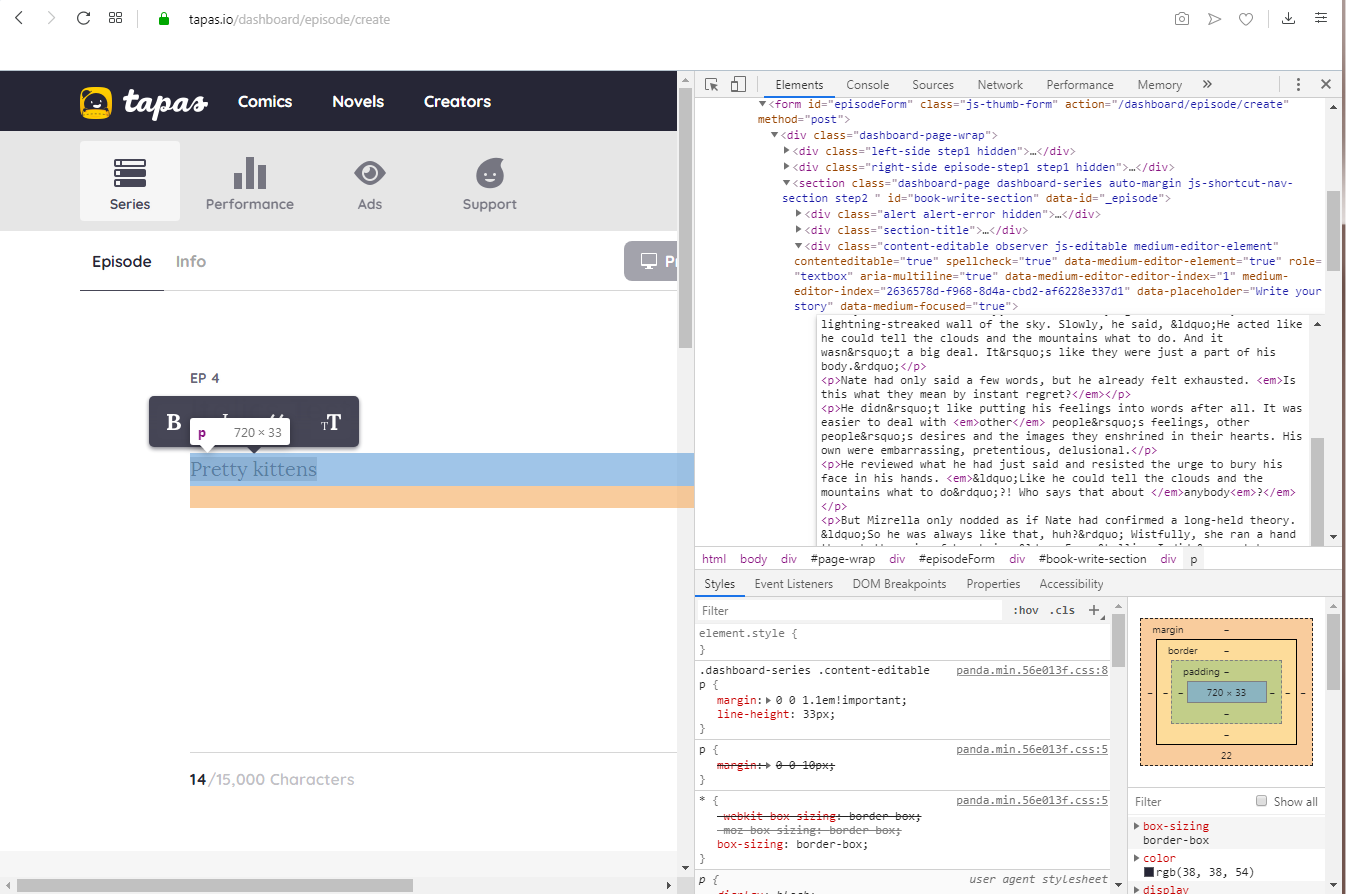This screenshot has height=894, width=1346.
Task: Switch to the Console tab
Action: click(867, 85)
